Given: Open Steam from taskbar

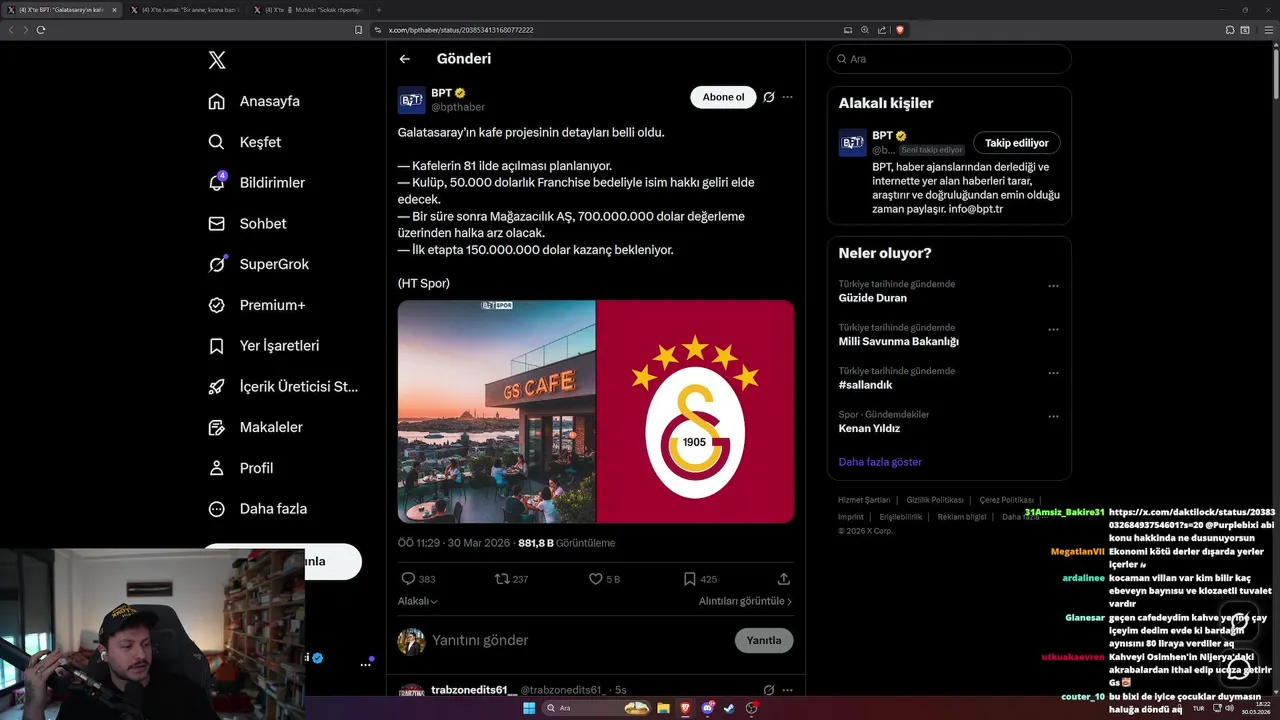Looking at the screenshot, I should click(x=729, y=708).
